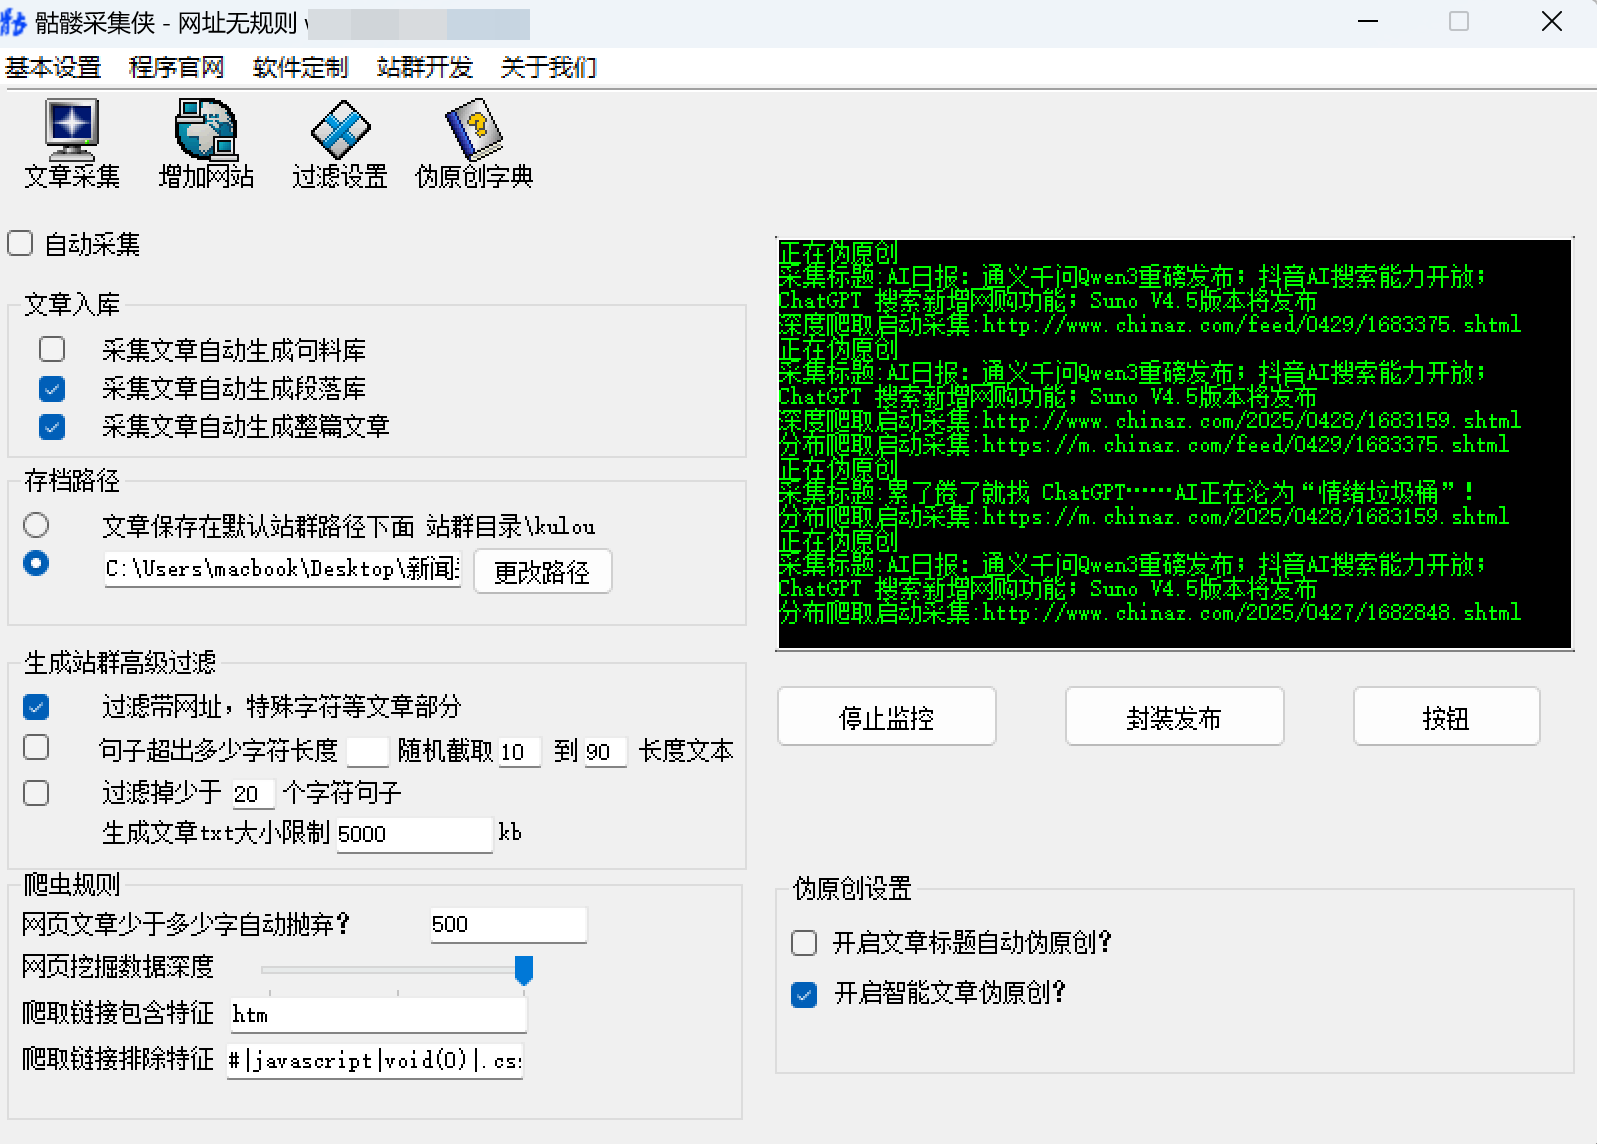The width and height of the screenshot is (1597, 1144).
Task: Close the 骷髅采集侠 window
Action: [1552, 22]
